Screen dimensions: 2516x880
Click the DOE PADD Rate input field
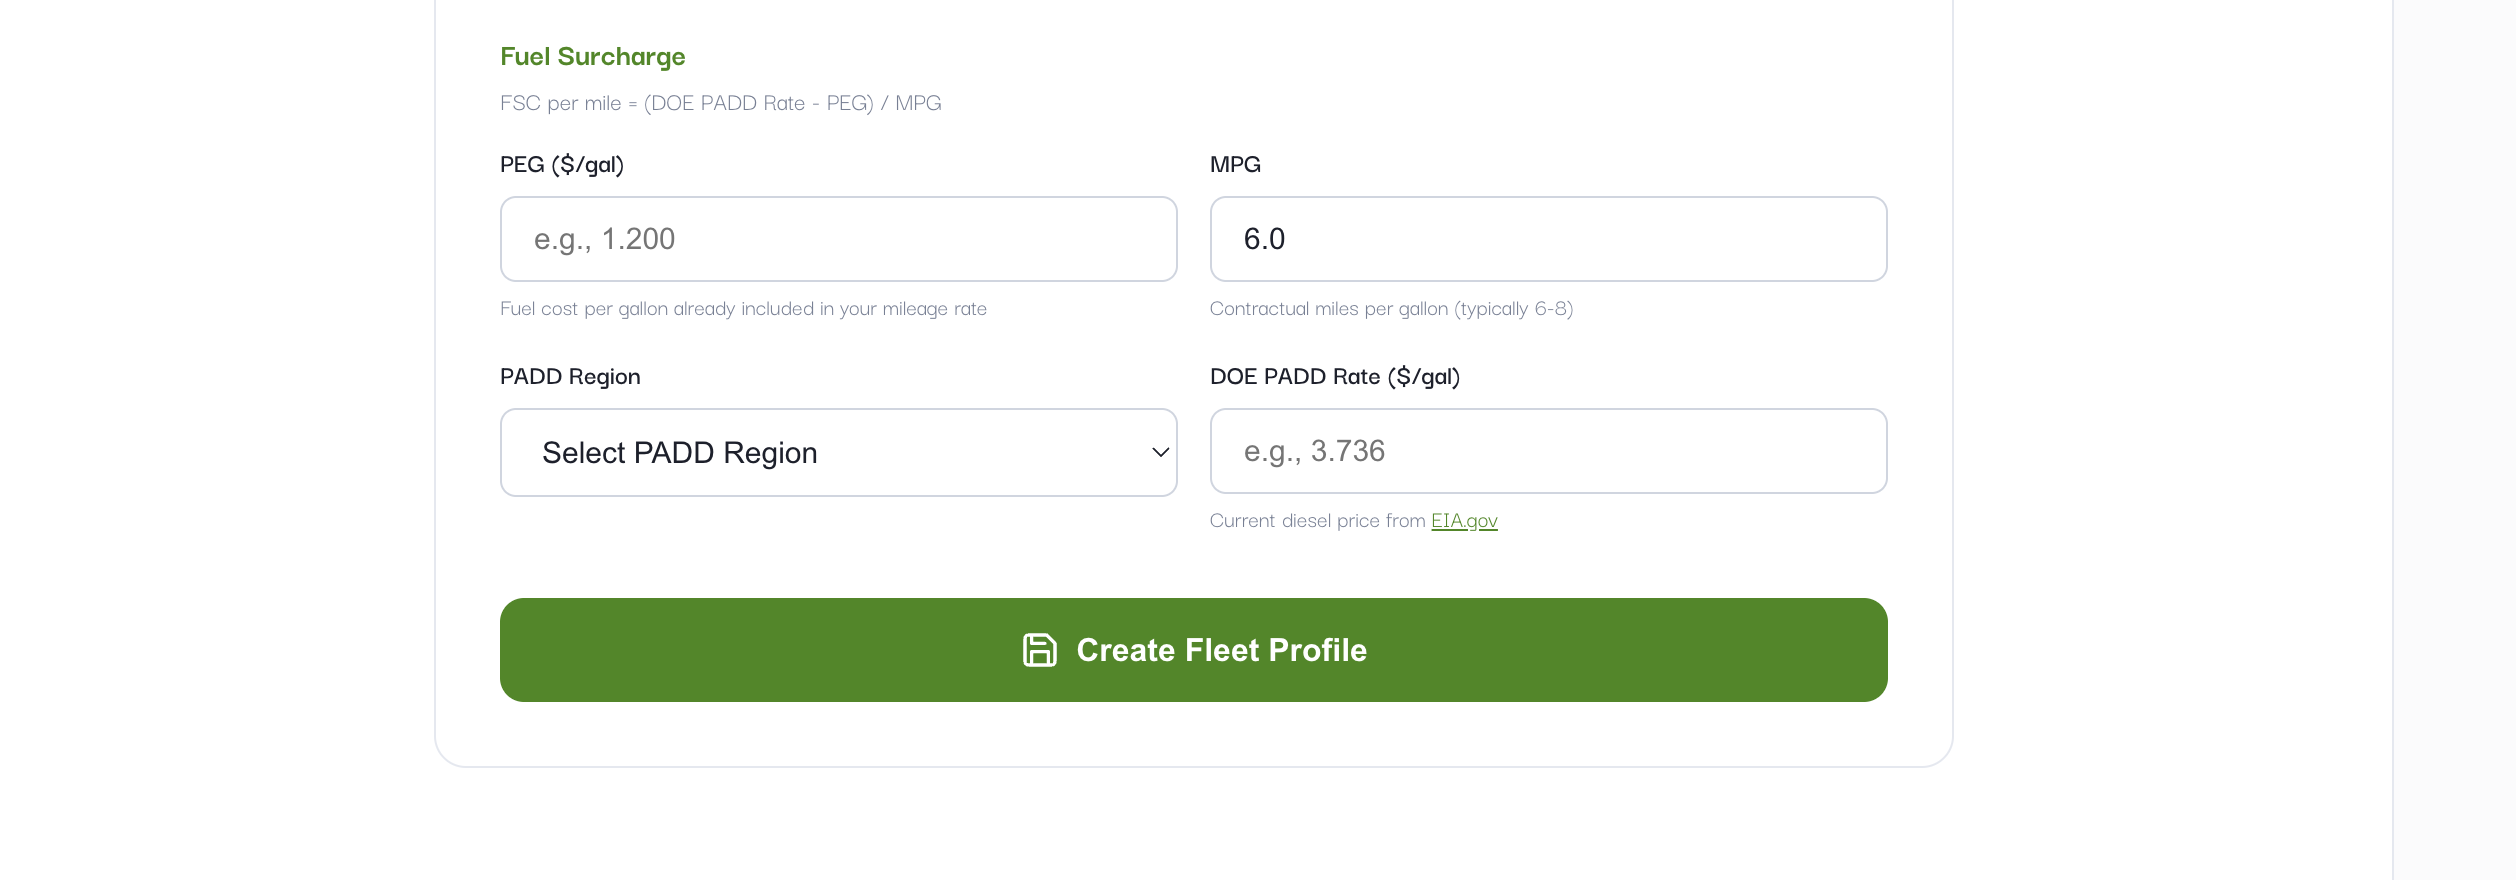point(1548,451)
